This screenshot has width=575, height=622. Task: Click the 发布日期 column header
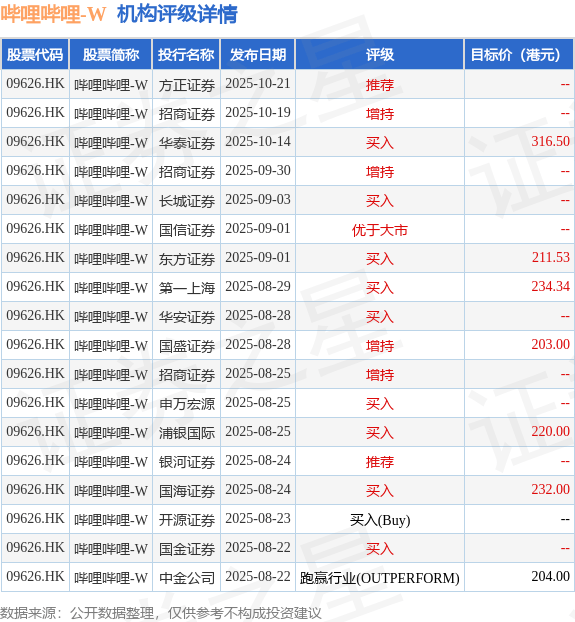[258, 54]
